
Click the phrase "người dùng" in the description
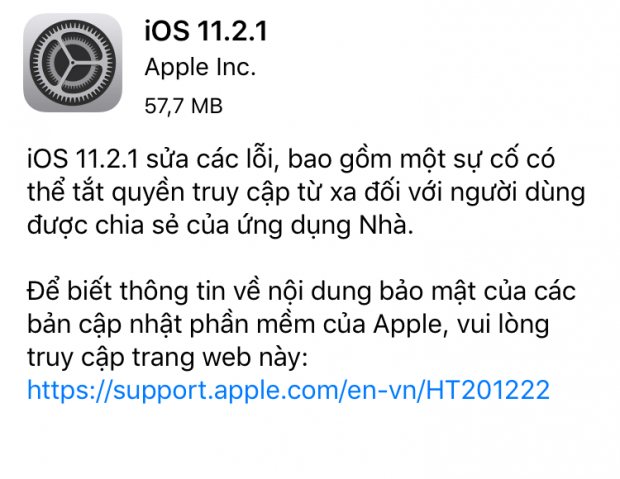pyautogui.click(x=518, y=193)
